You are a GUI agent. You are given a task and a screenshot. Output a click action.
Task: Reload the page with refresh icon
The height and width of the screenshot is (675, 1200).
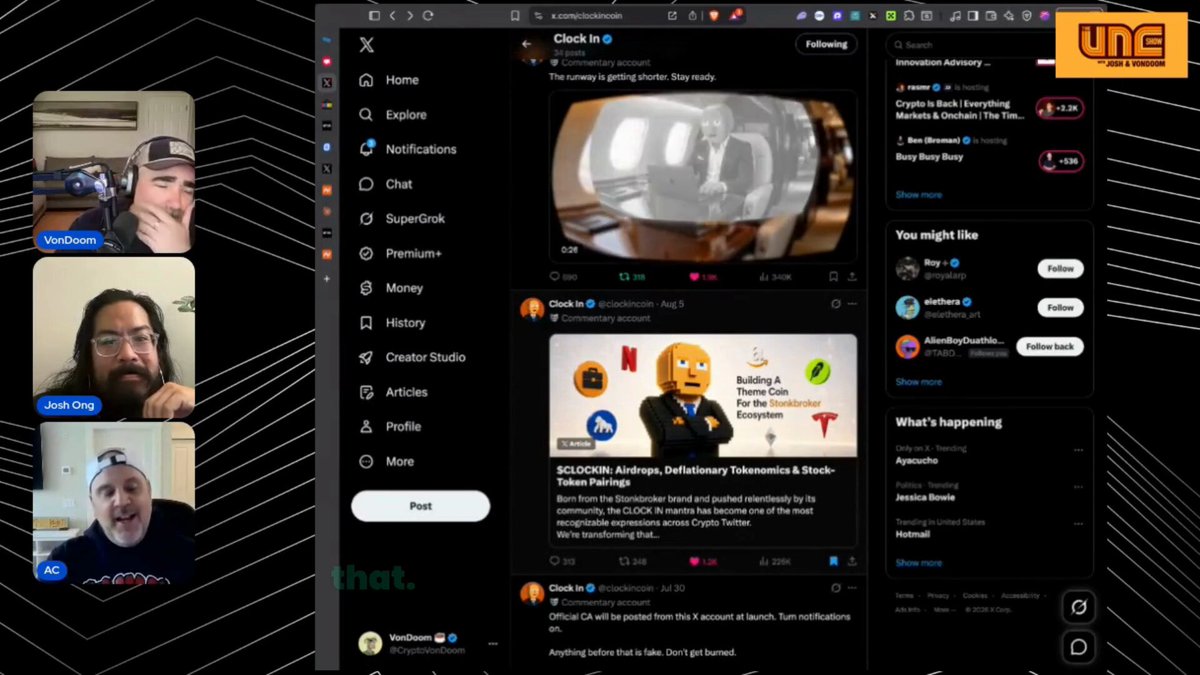pos(428,15)
